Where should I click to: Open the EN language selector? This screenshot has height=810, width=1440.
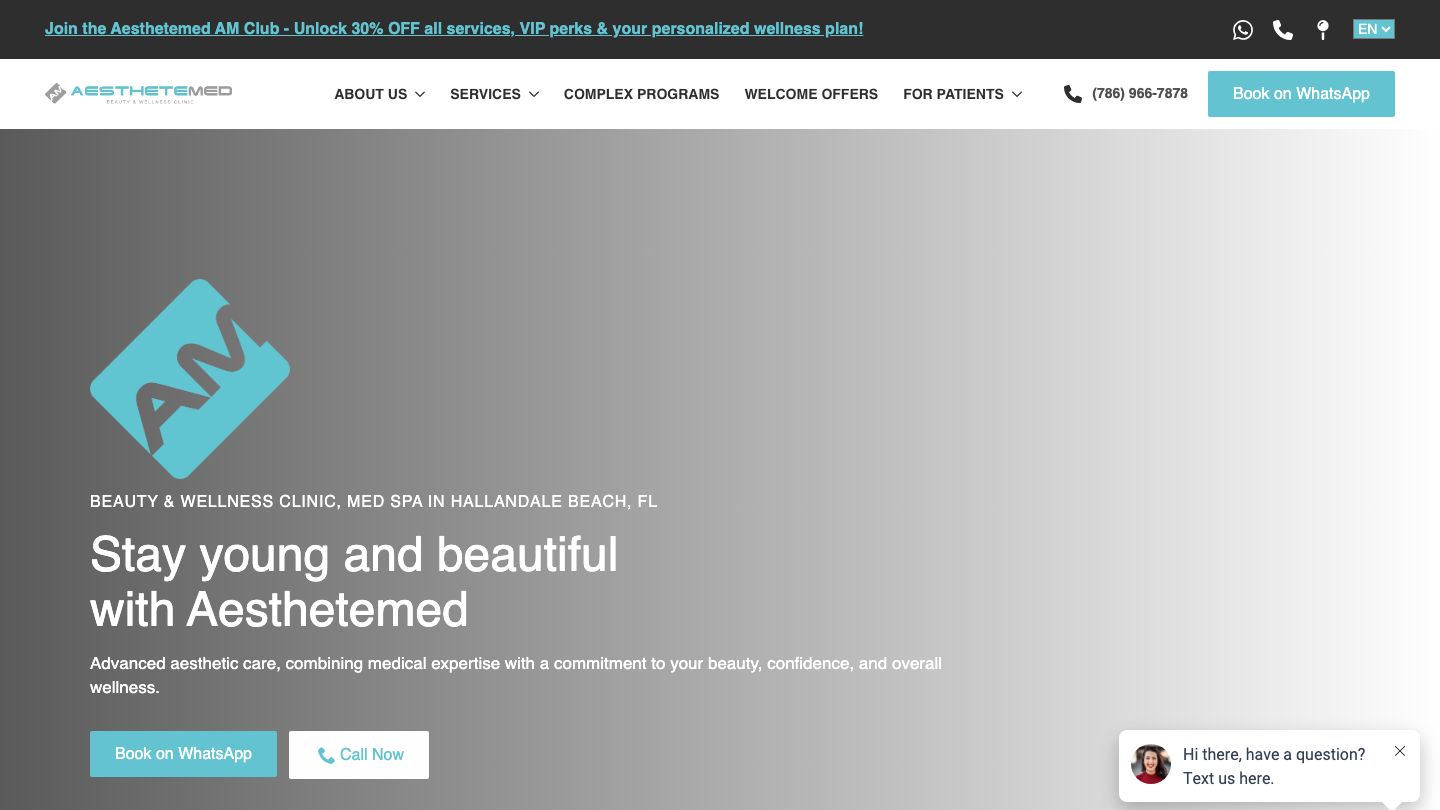(x=1373, y=29)
